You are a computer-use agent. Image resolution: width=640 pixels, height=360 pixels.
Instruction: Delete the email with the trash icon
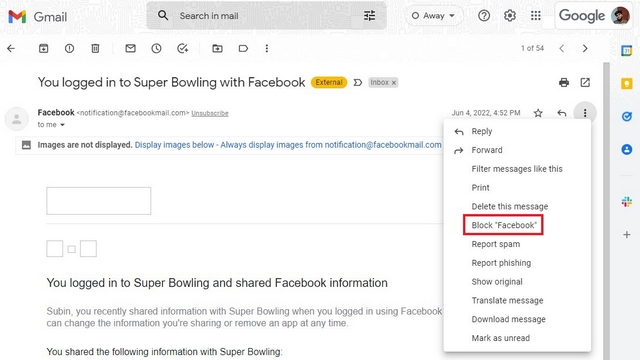click(x=95, y=49)
